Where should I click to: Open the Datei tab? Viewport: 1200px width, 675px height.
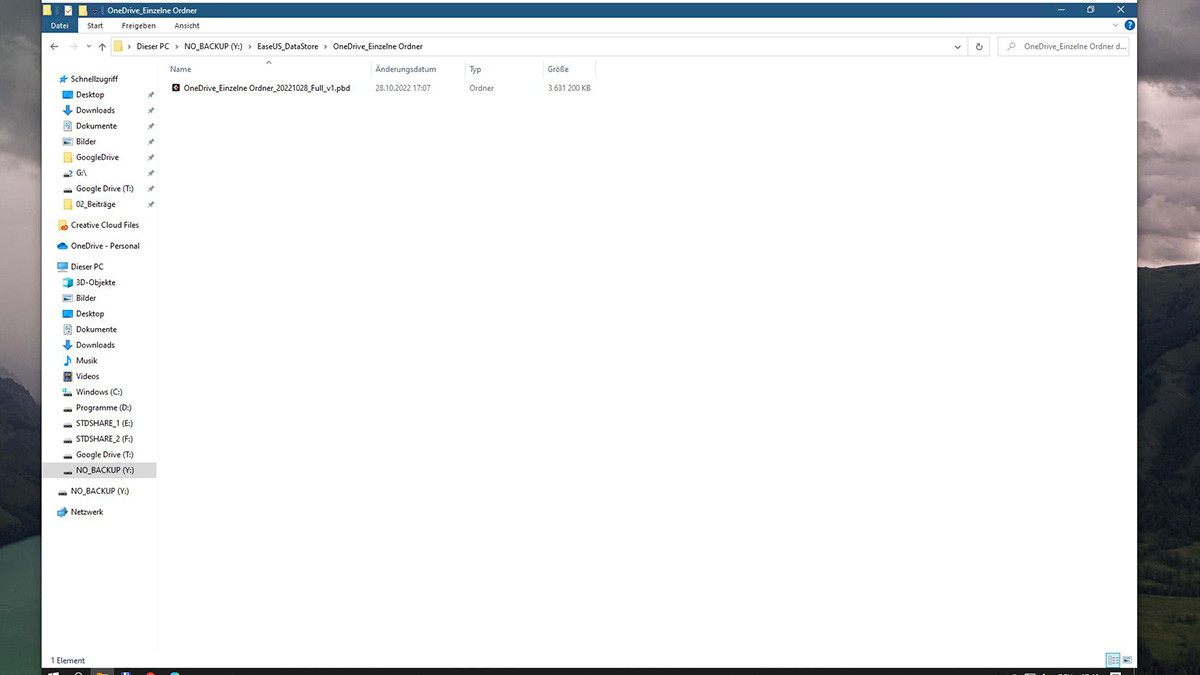60,25
